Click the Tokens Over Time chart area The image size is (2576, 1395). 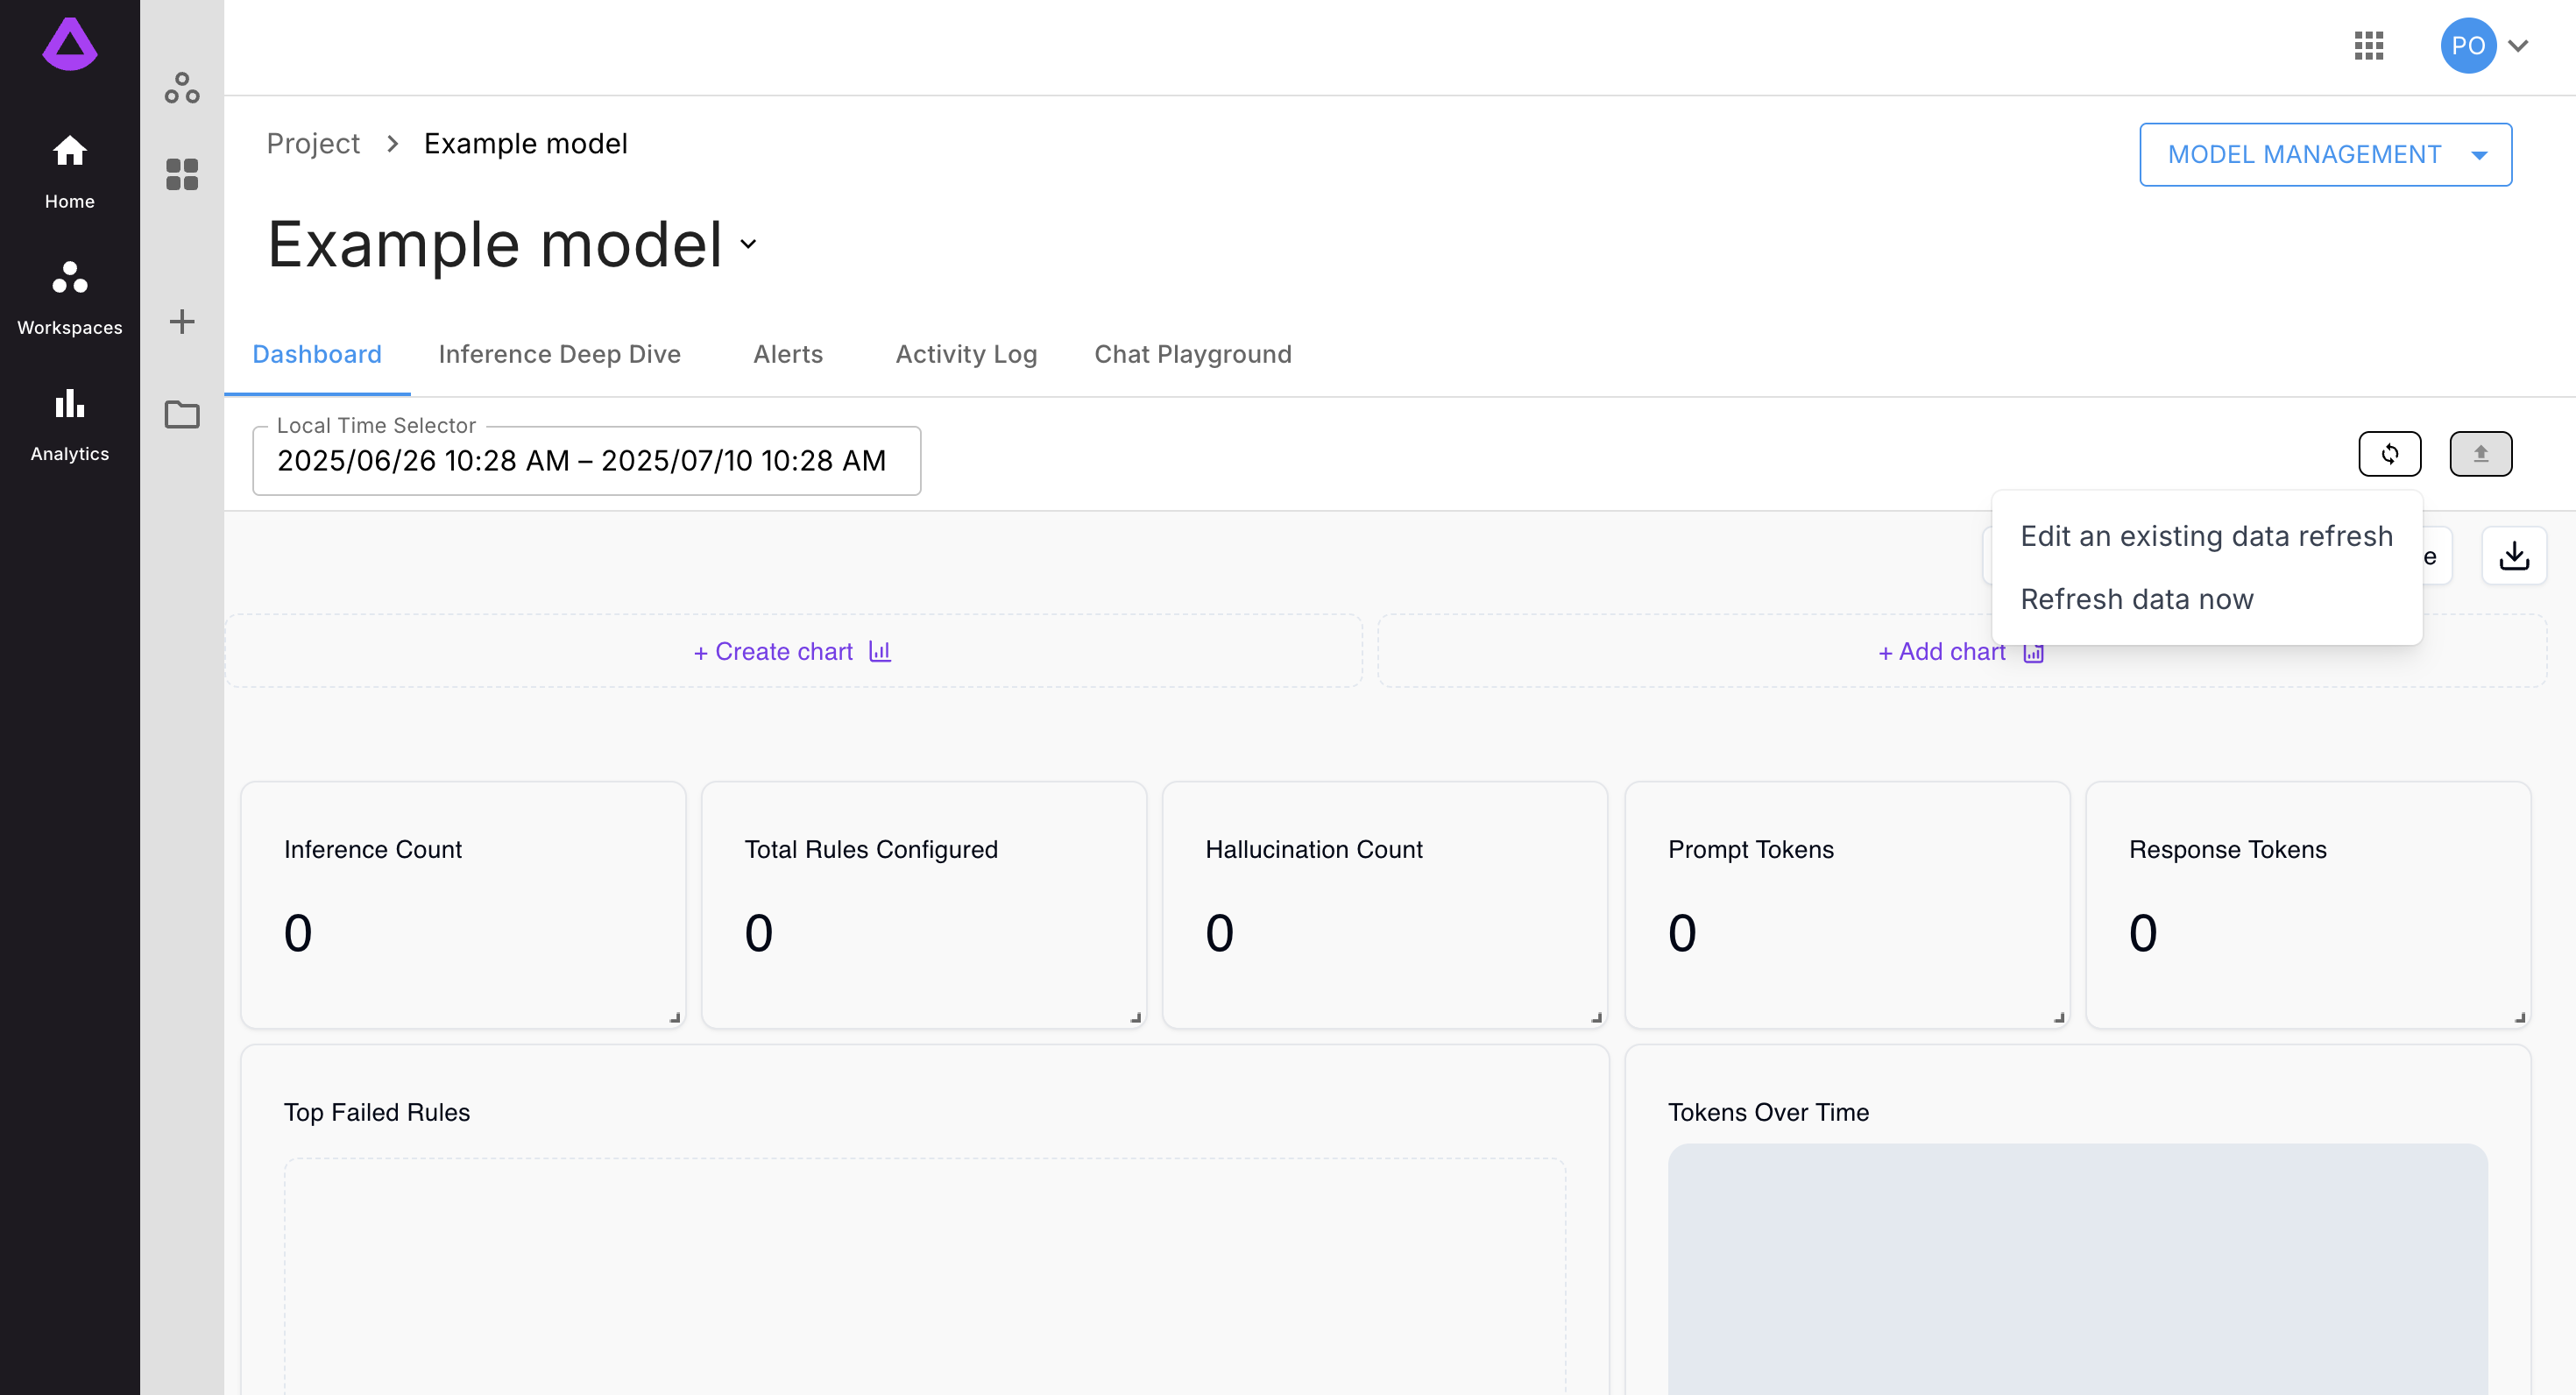tap(2078, 1270)
